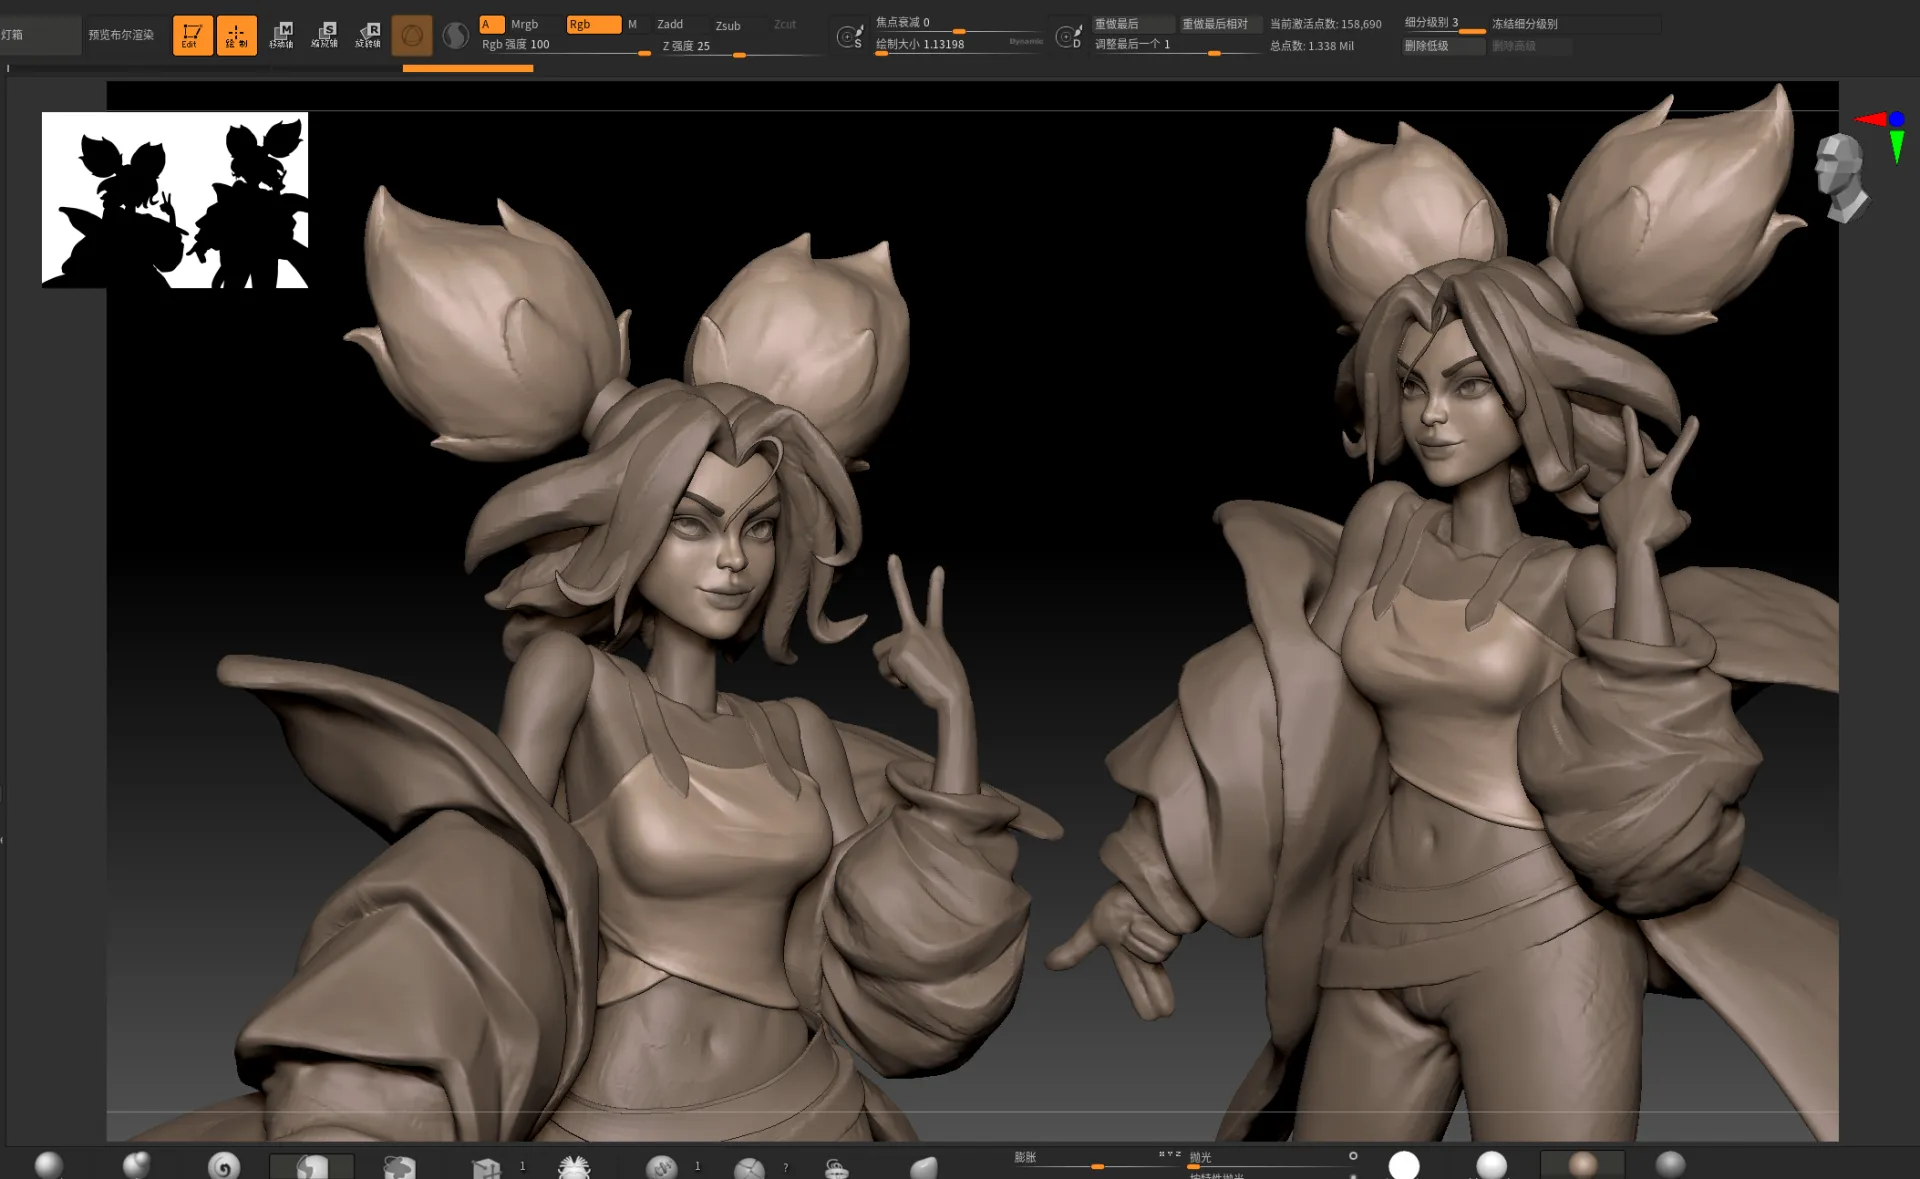This screenshot has width=1920, height=1179.
Task: Click the orange sculptris sphere icon
Action: [x=411, y=36]
